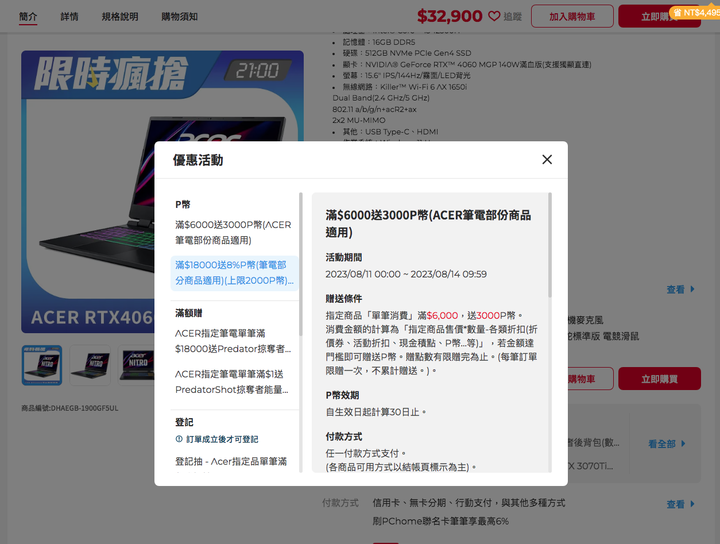Click the 自生效日起計算30日止 text
The height and width of the screenshot is (544, 720).
coord(376,412)
